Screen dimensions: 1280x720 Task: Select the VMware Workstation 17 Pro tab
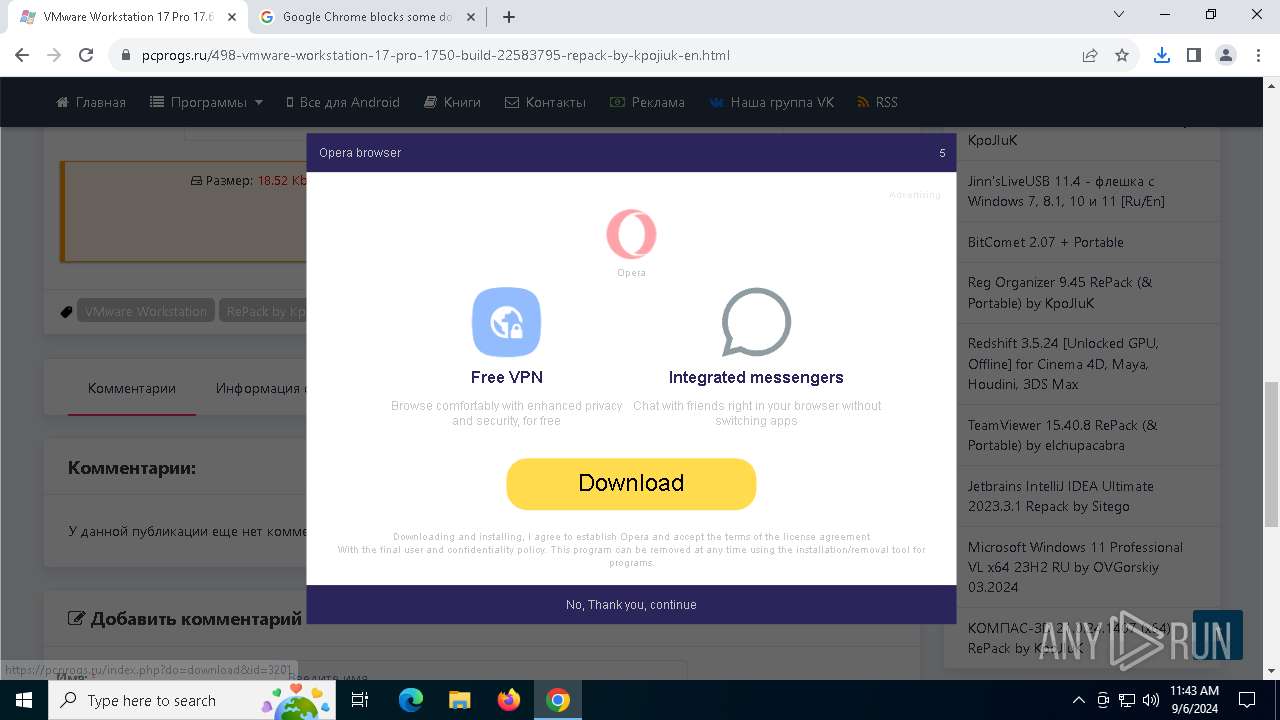(126, 17)
